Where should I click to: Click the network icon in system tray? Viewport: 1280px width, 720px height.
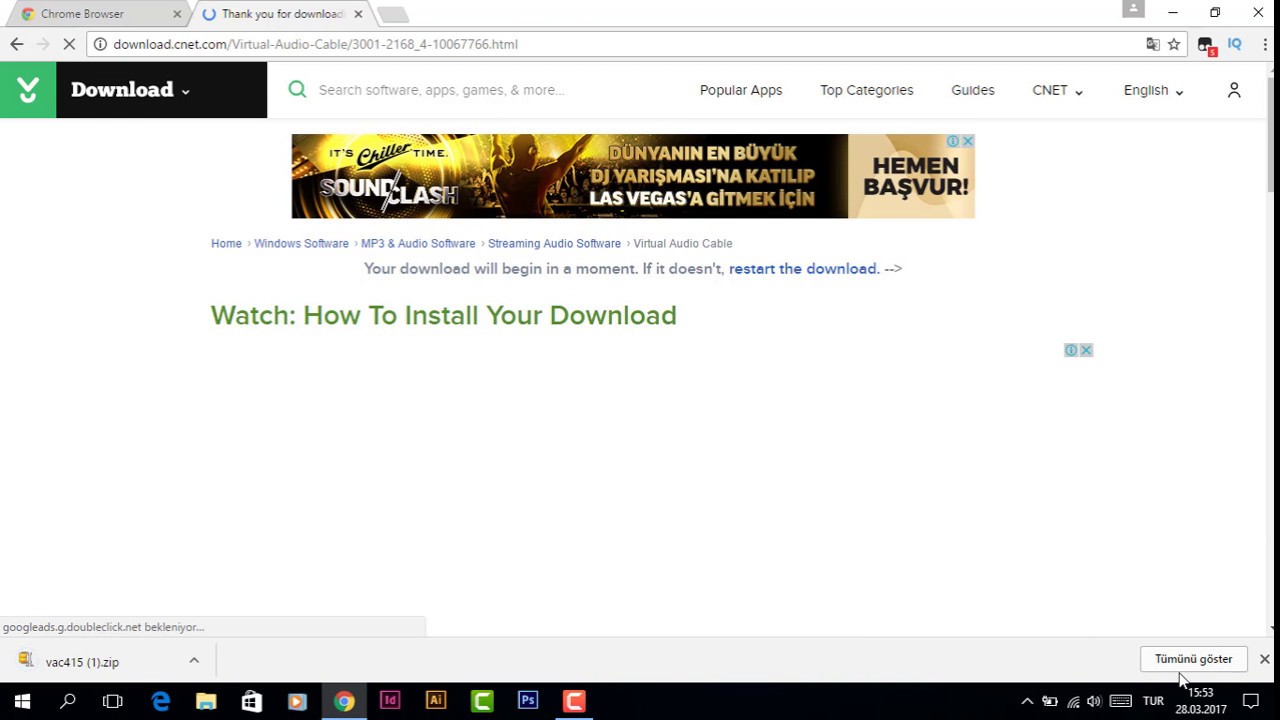[1073, 701]
